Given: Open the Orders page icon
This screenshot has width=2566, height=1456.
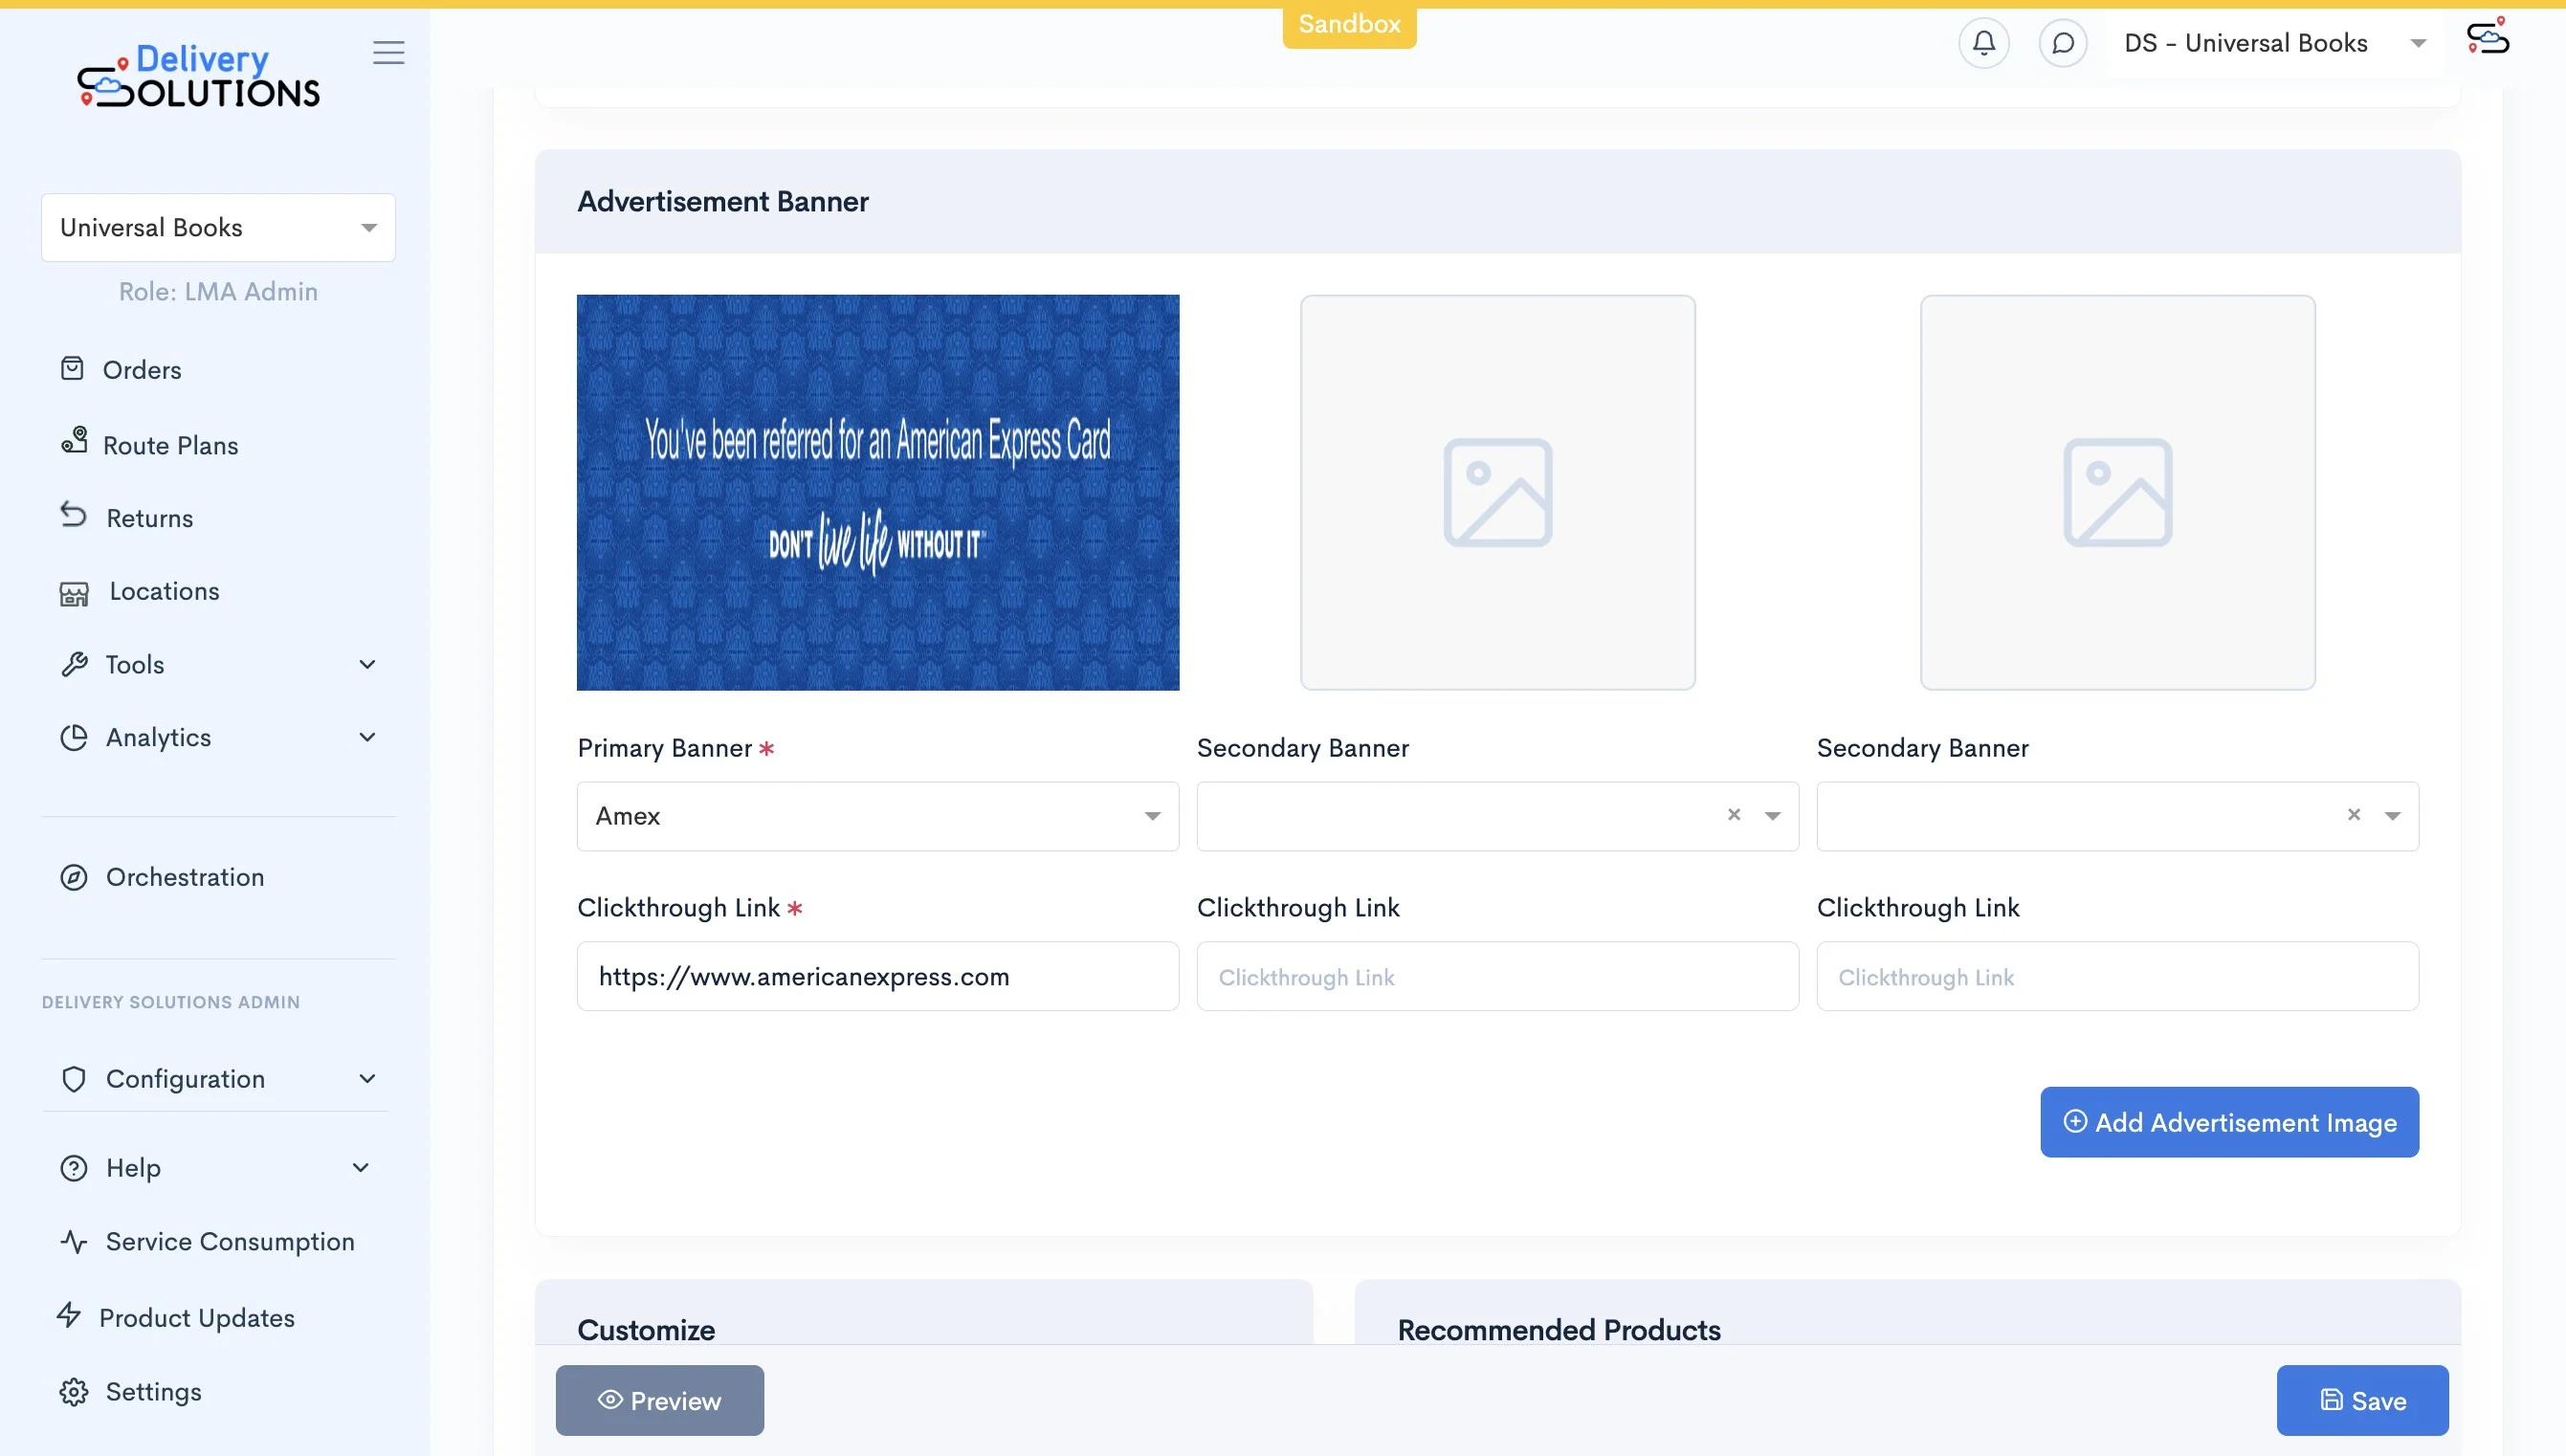Looking at the screenshot, I should pyautogui.click(x=72, y=369).
